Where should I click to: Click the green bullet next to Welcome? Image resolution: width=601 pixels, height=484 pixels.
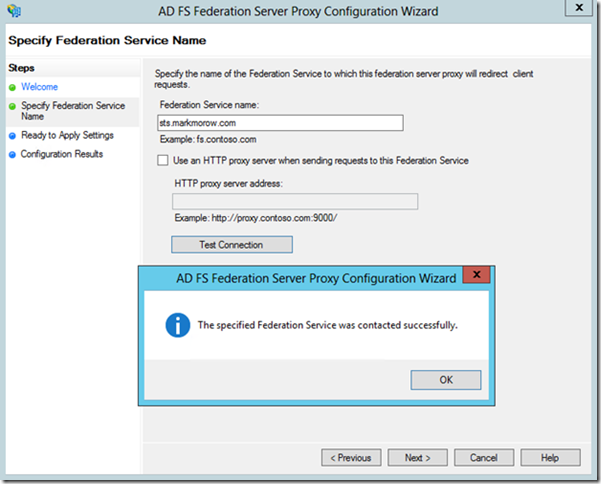point(12,87)
